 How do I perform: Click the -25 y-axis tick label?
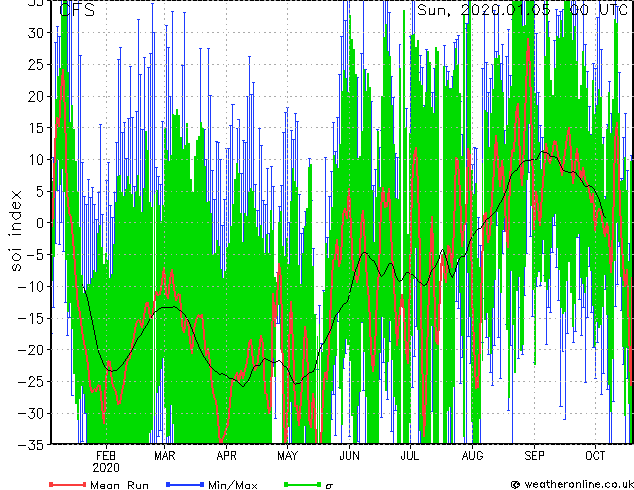click(x=31, y=381)
